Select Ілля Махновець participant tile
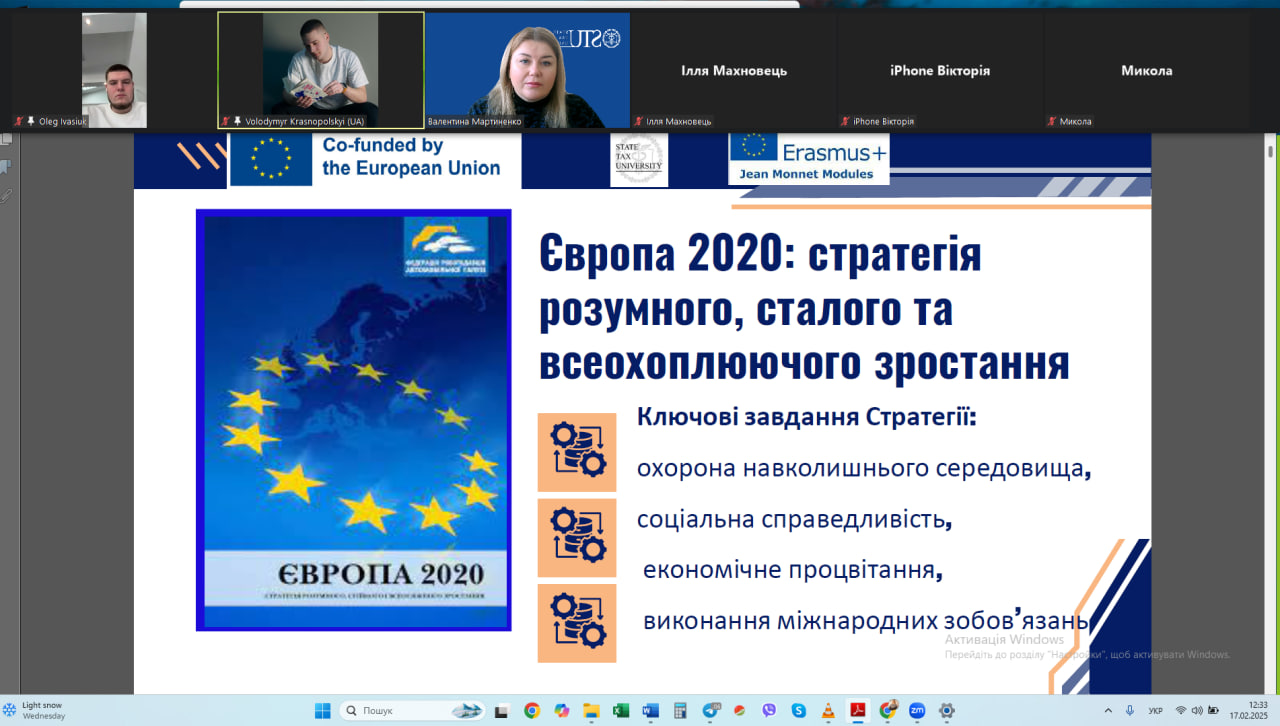Image resolution: width=1280 pixels, height=726 pixels. 734,70
